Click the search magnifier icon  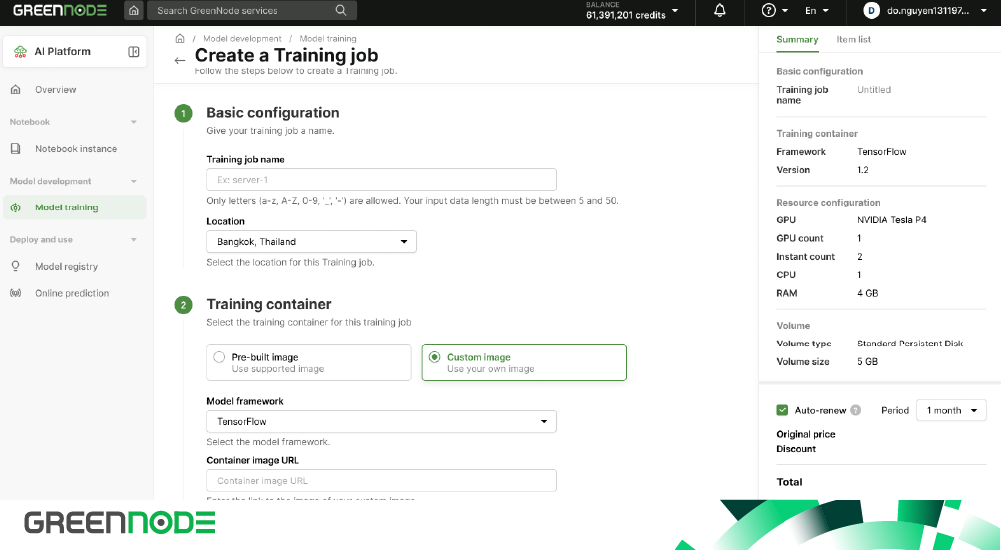[341, 10]
